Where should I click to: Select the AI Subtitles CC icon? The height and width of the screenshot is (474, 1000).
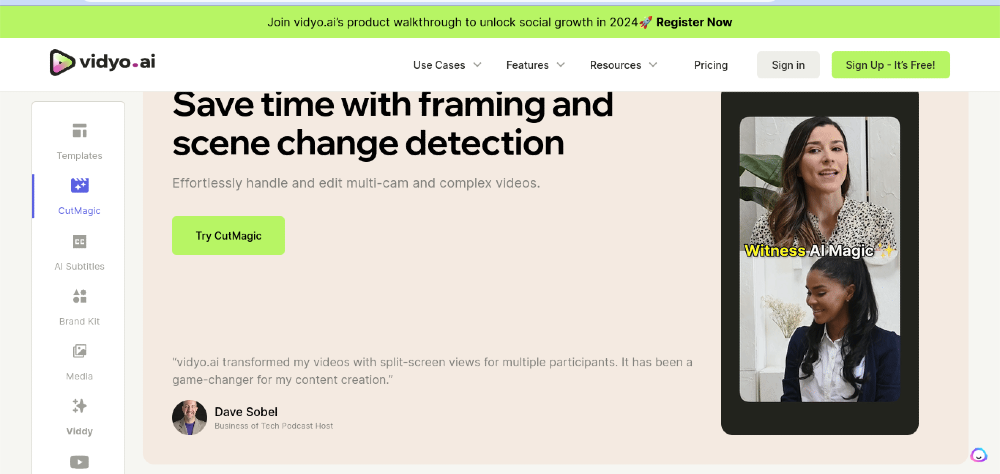80,241
